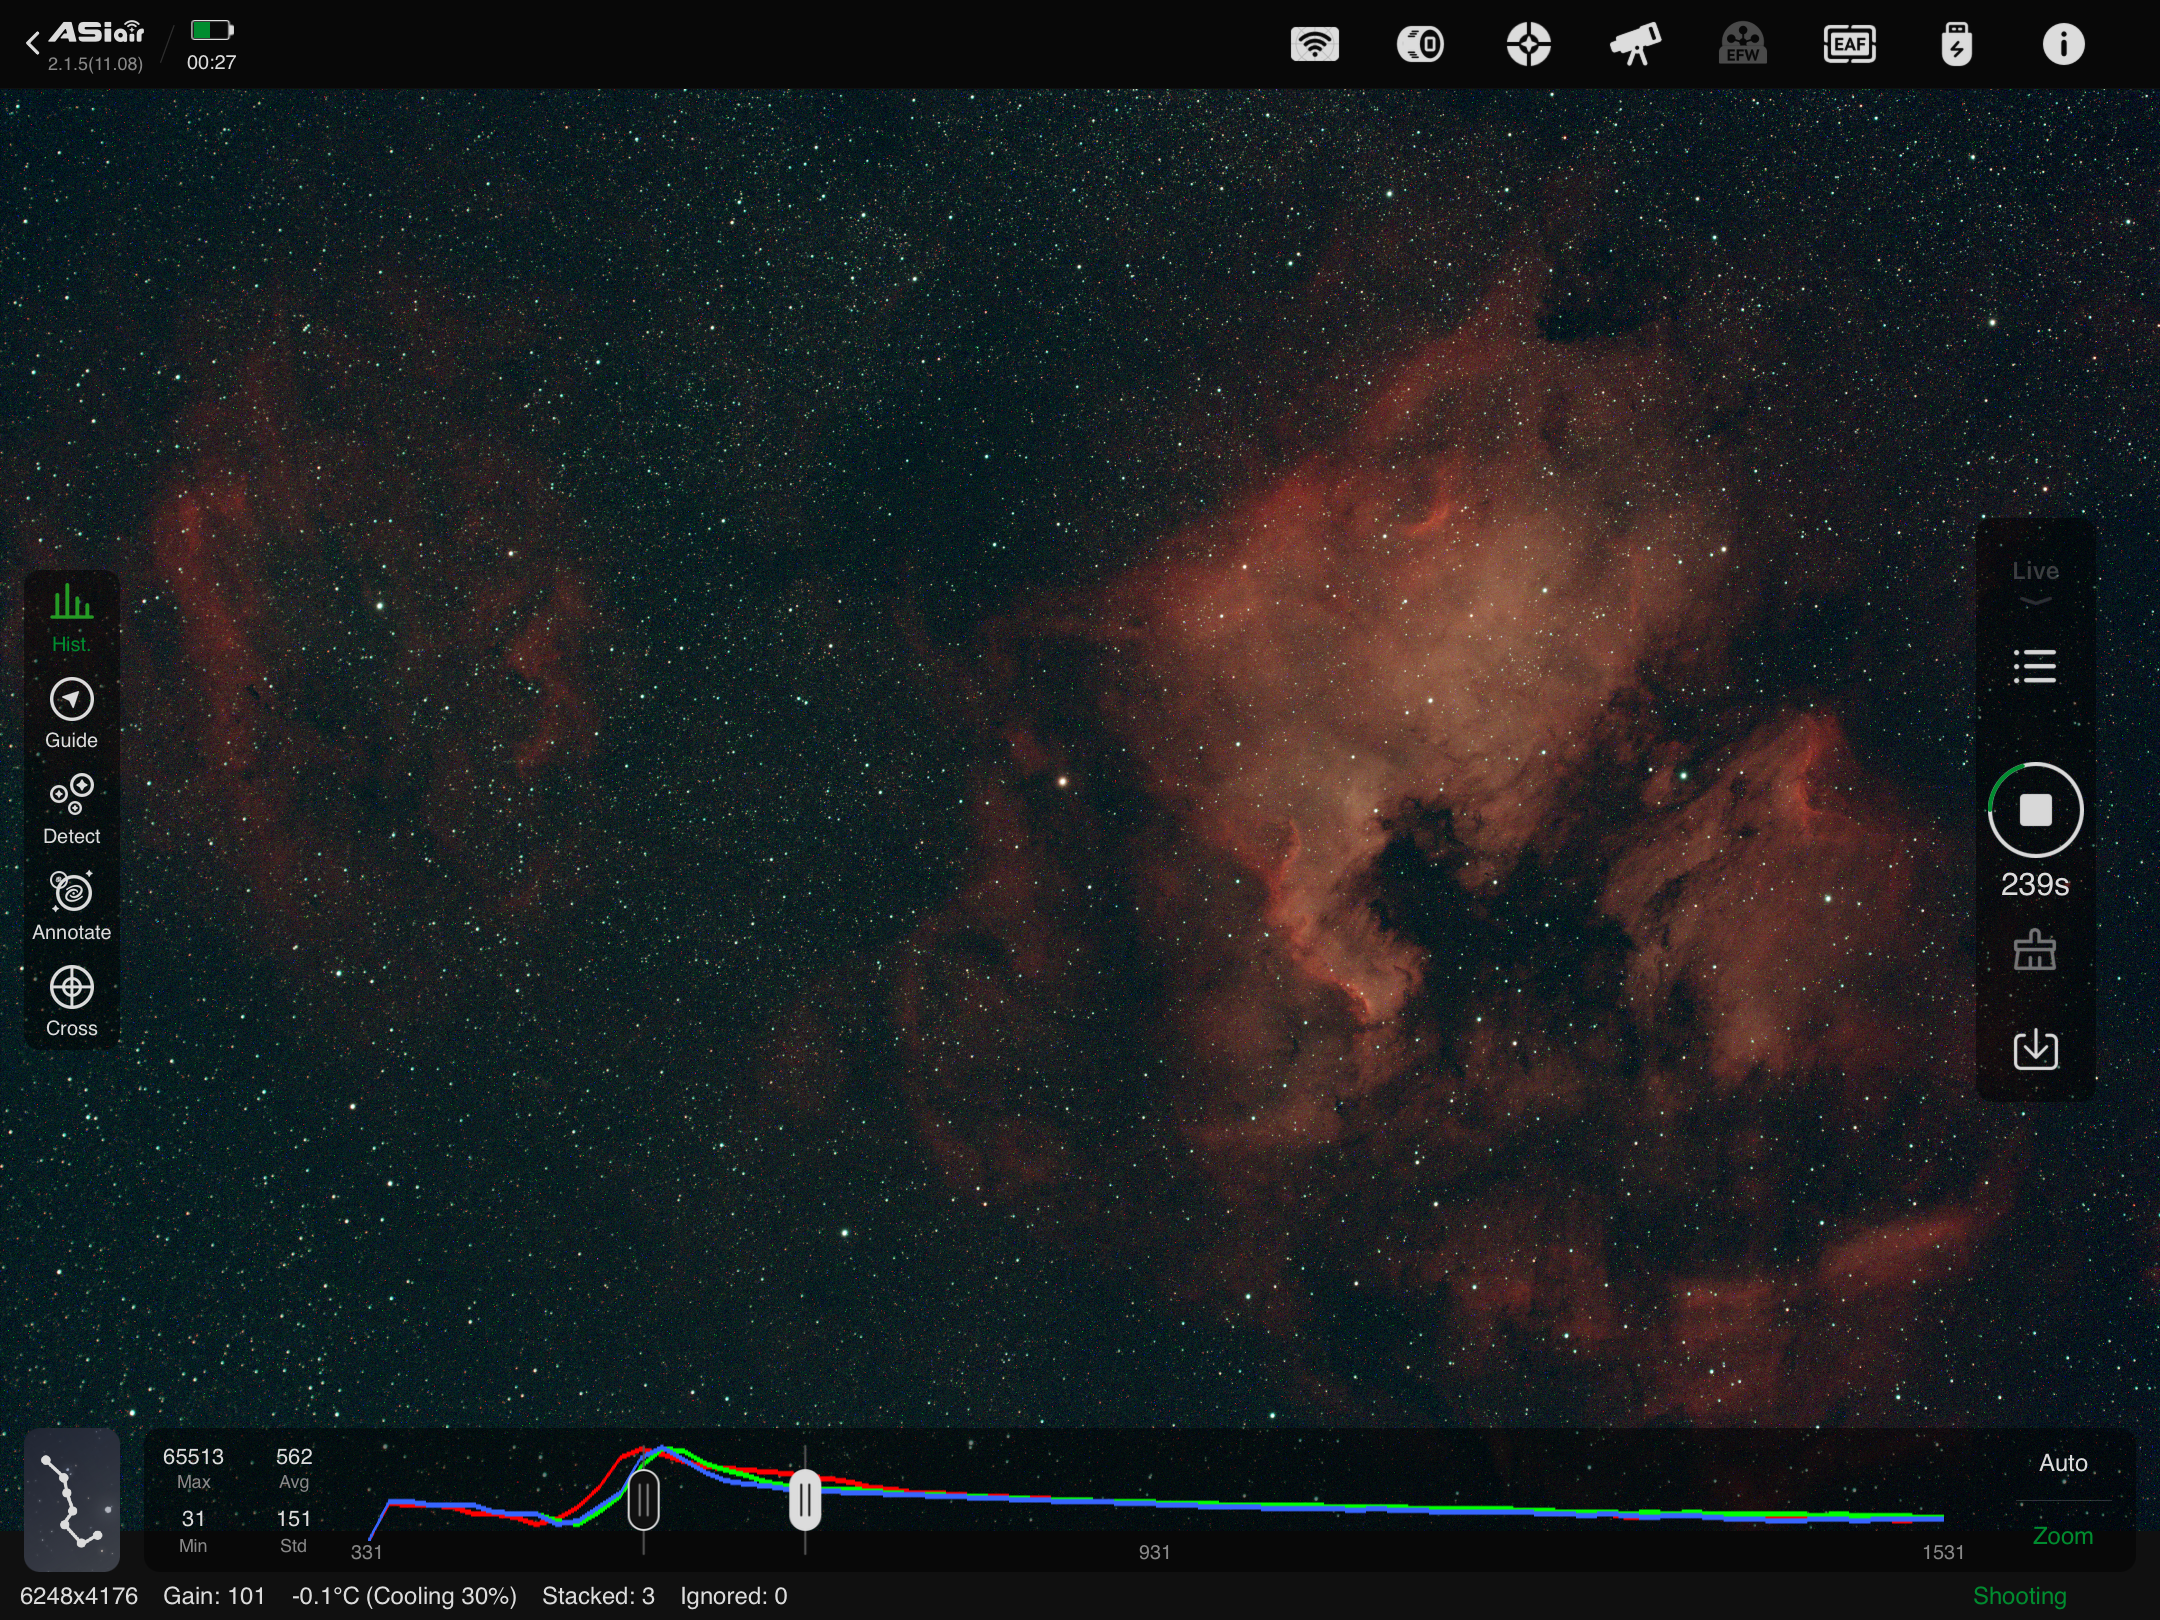Viewport: 2160px width, 1620px height.
Task: Go back using the arrow beside the ASIAIR logo
Action: (33, 43)
